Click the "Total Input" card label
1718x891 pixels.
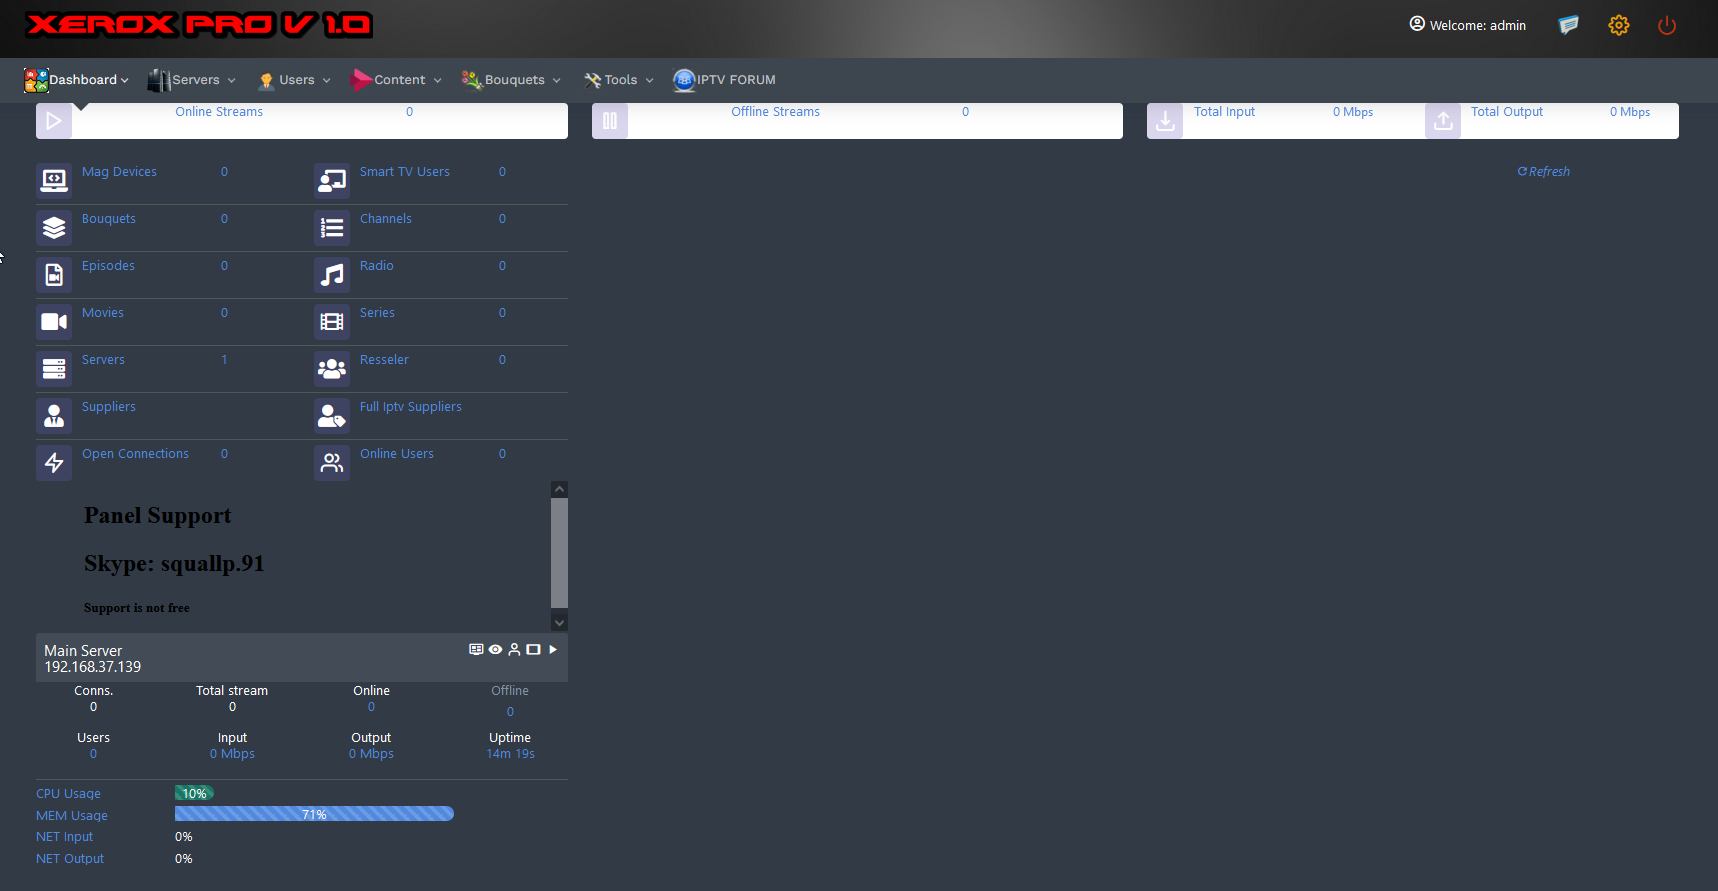[x=1224, y=112]
